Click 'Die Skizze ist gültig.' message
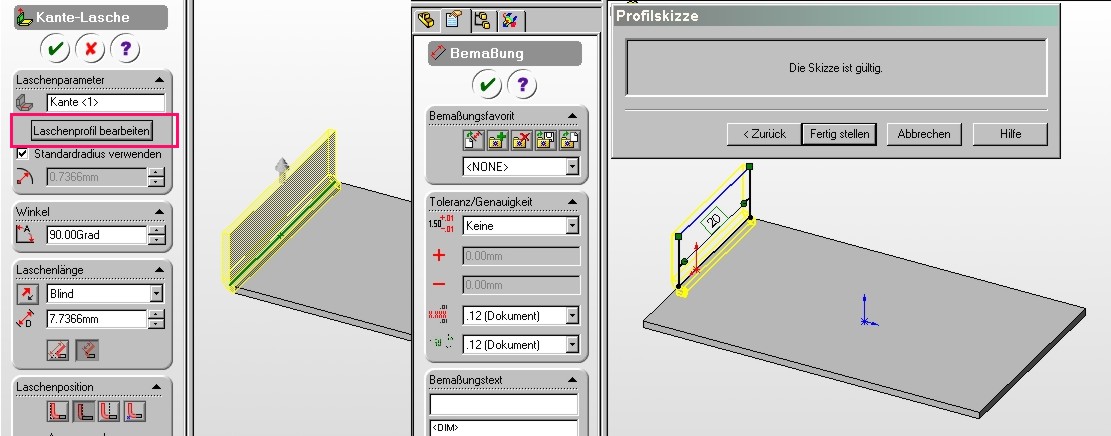Image resolution: width=1111 pixels, height=436 pixels. click(835, 69)
